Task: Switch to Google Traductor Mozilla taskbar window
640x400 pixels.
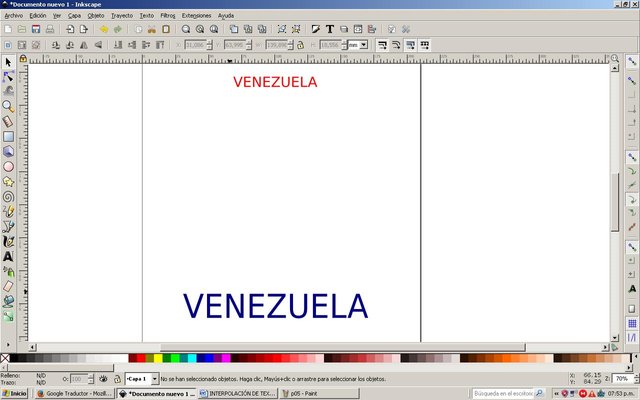Action: (74, 393)
